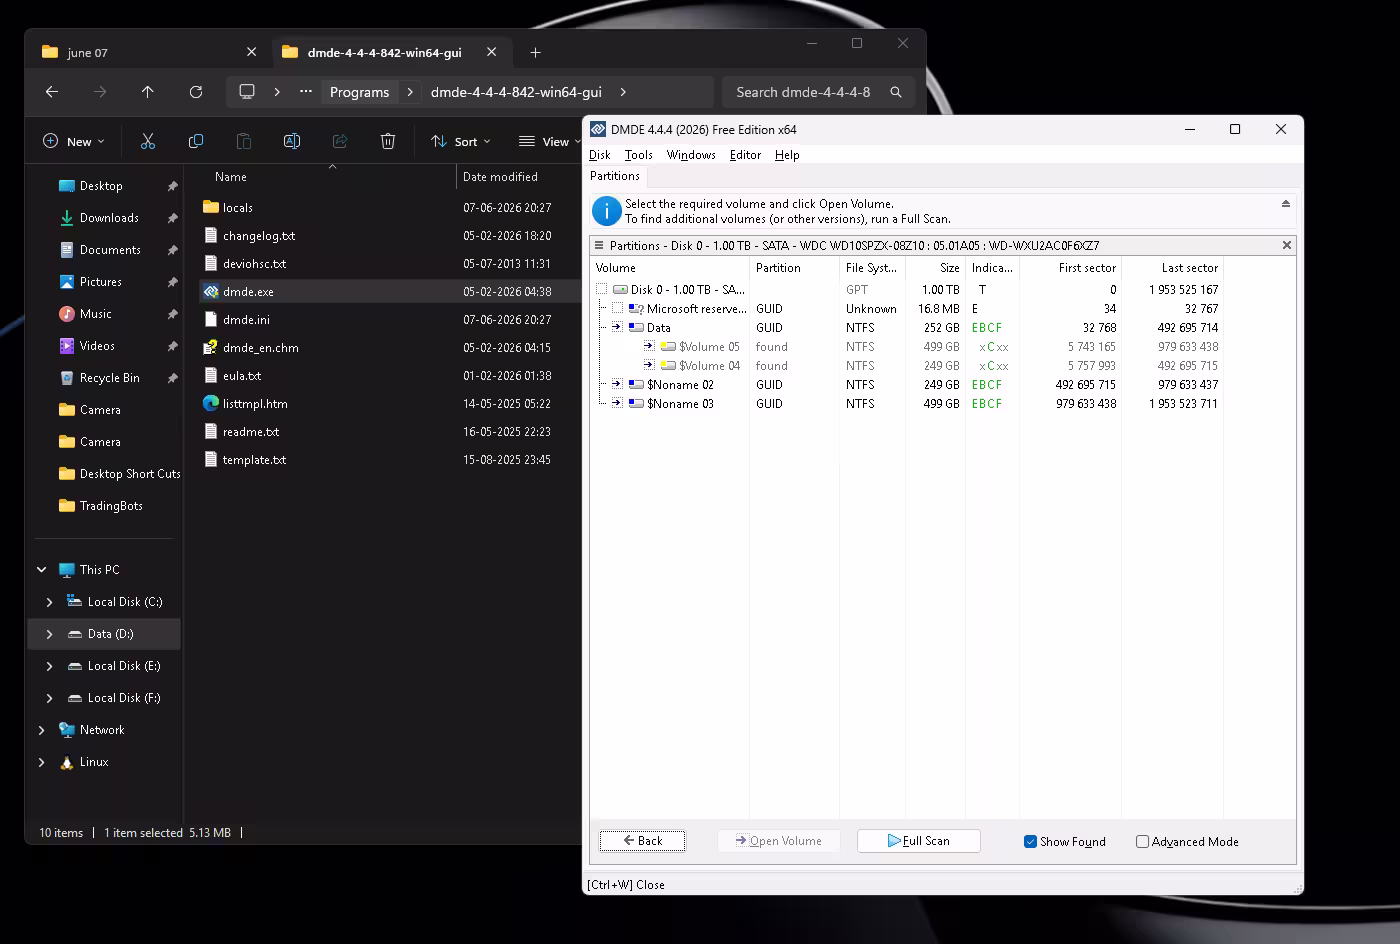Click the search magnifier icon in Explorer
The height and width of the screenshot is (944, 1400).
(x=896, y=92)
